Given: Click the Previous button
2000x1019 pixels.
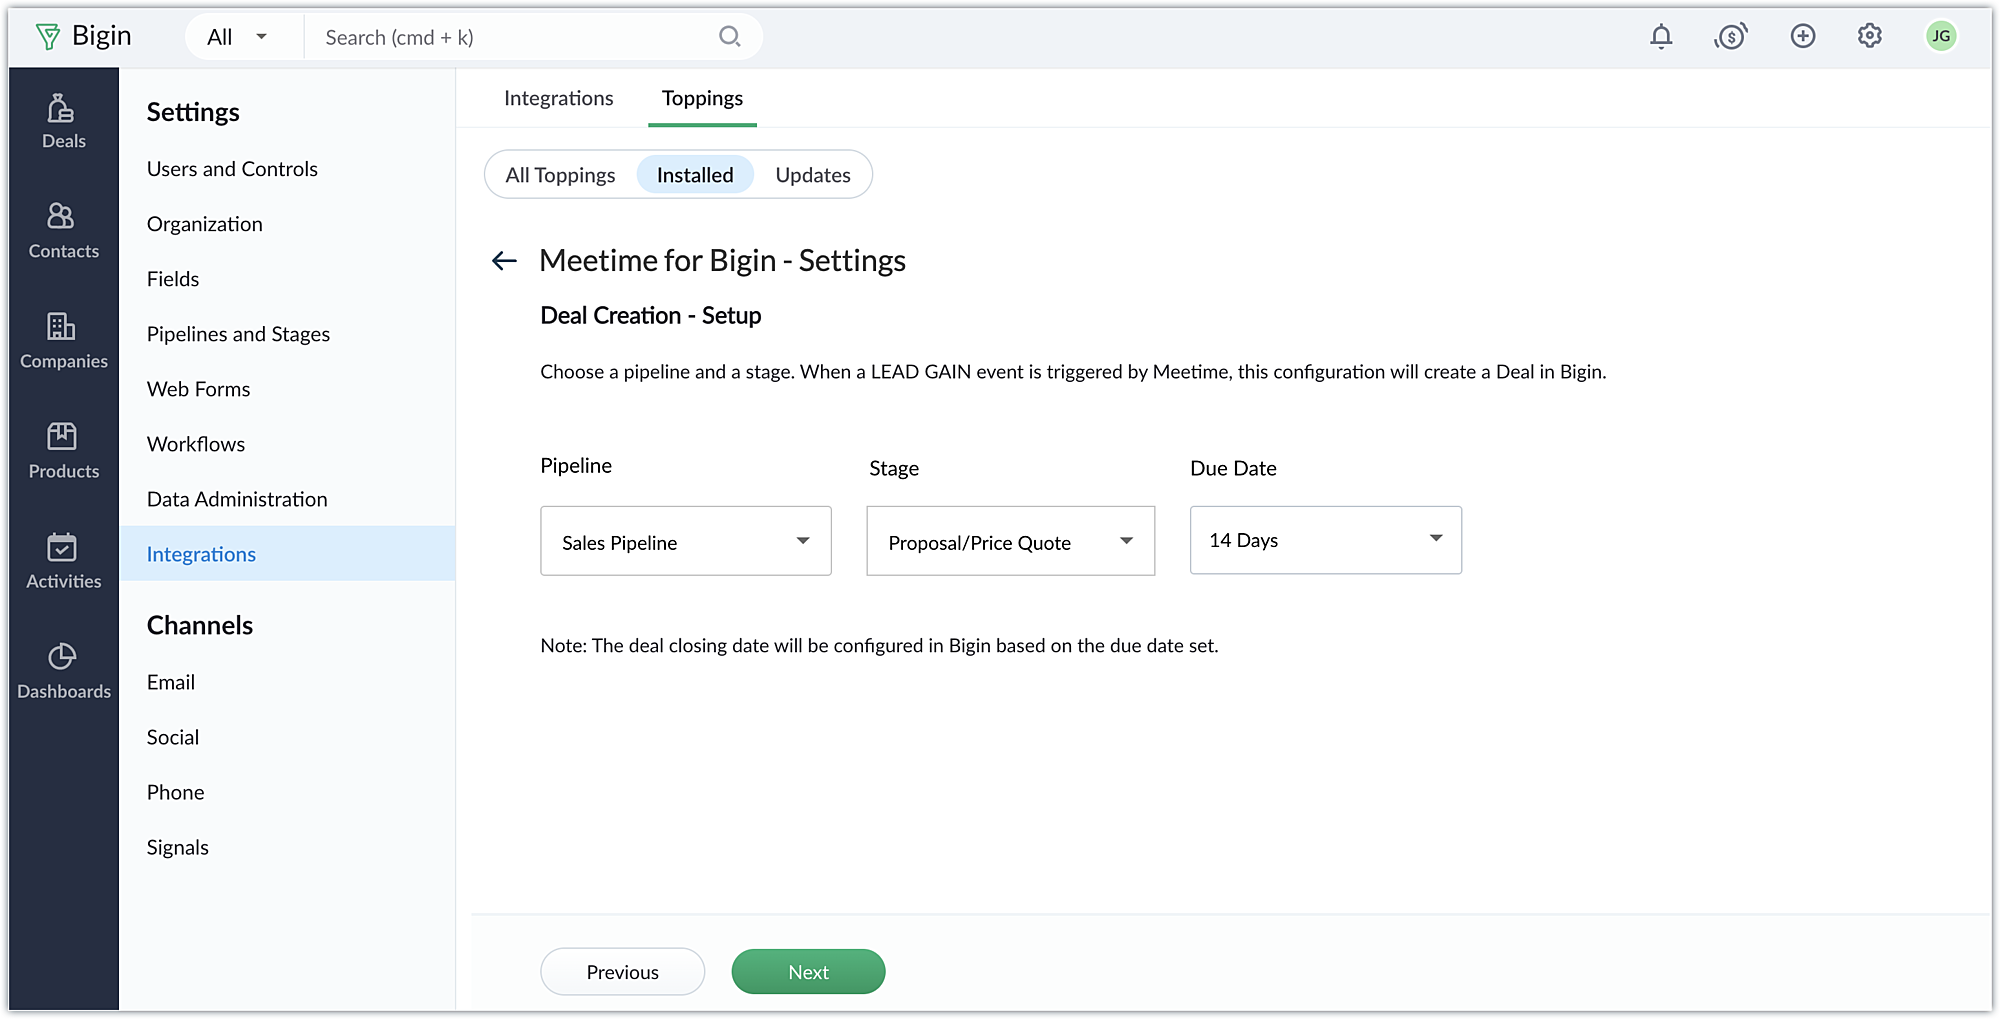Looking at the screenshot, I should (623, 972).
